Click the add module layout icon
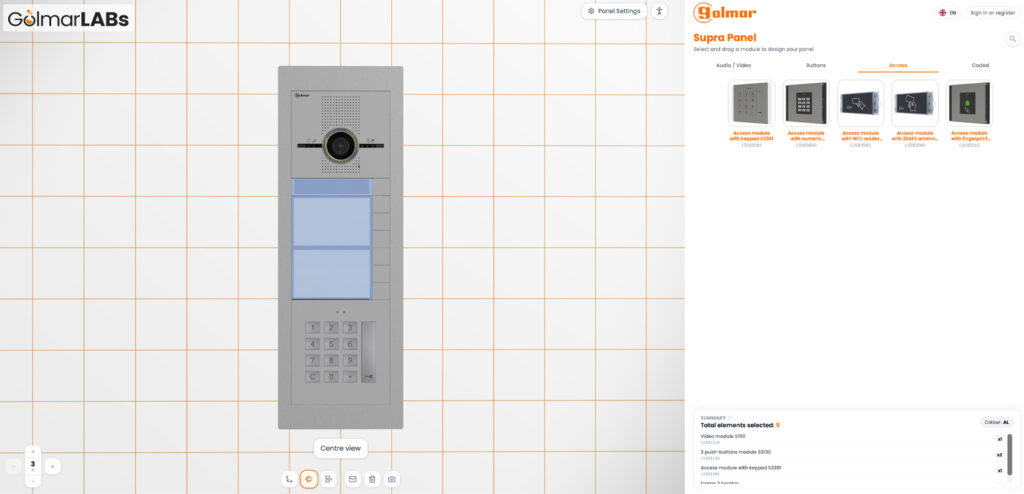 328,480
